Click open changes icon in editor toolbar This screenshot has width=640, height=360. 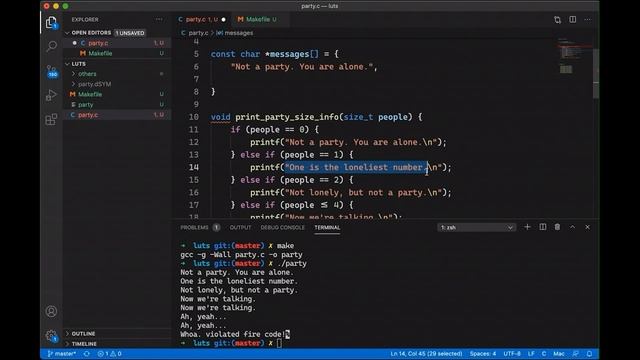557,20
